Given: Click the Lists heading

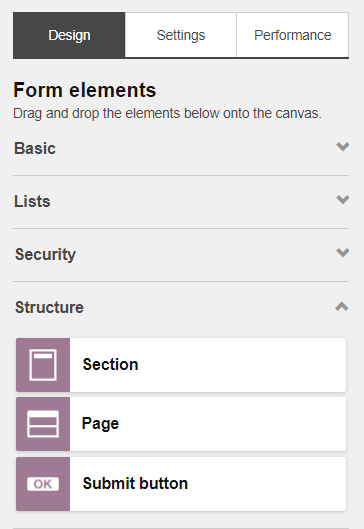Looking at the screenshot, I should coord(32,201).
